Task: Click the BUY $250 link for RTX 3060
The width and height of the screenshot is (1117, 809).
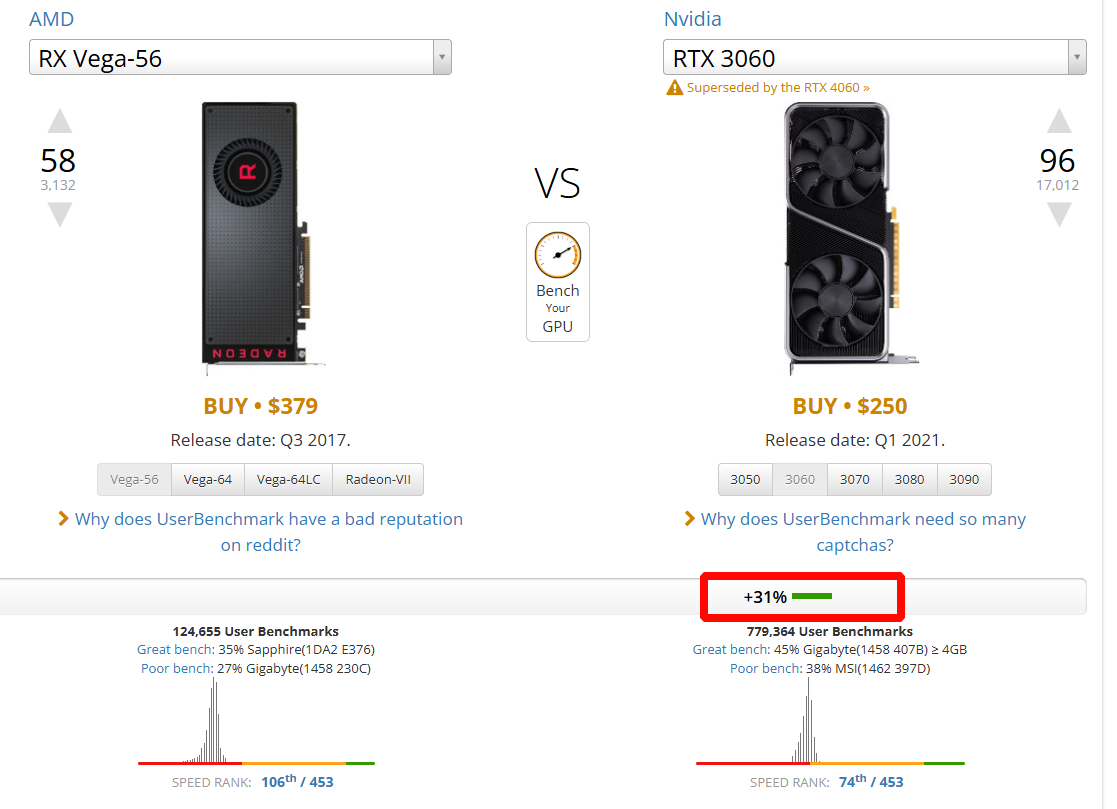Action: [850, 406]
